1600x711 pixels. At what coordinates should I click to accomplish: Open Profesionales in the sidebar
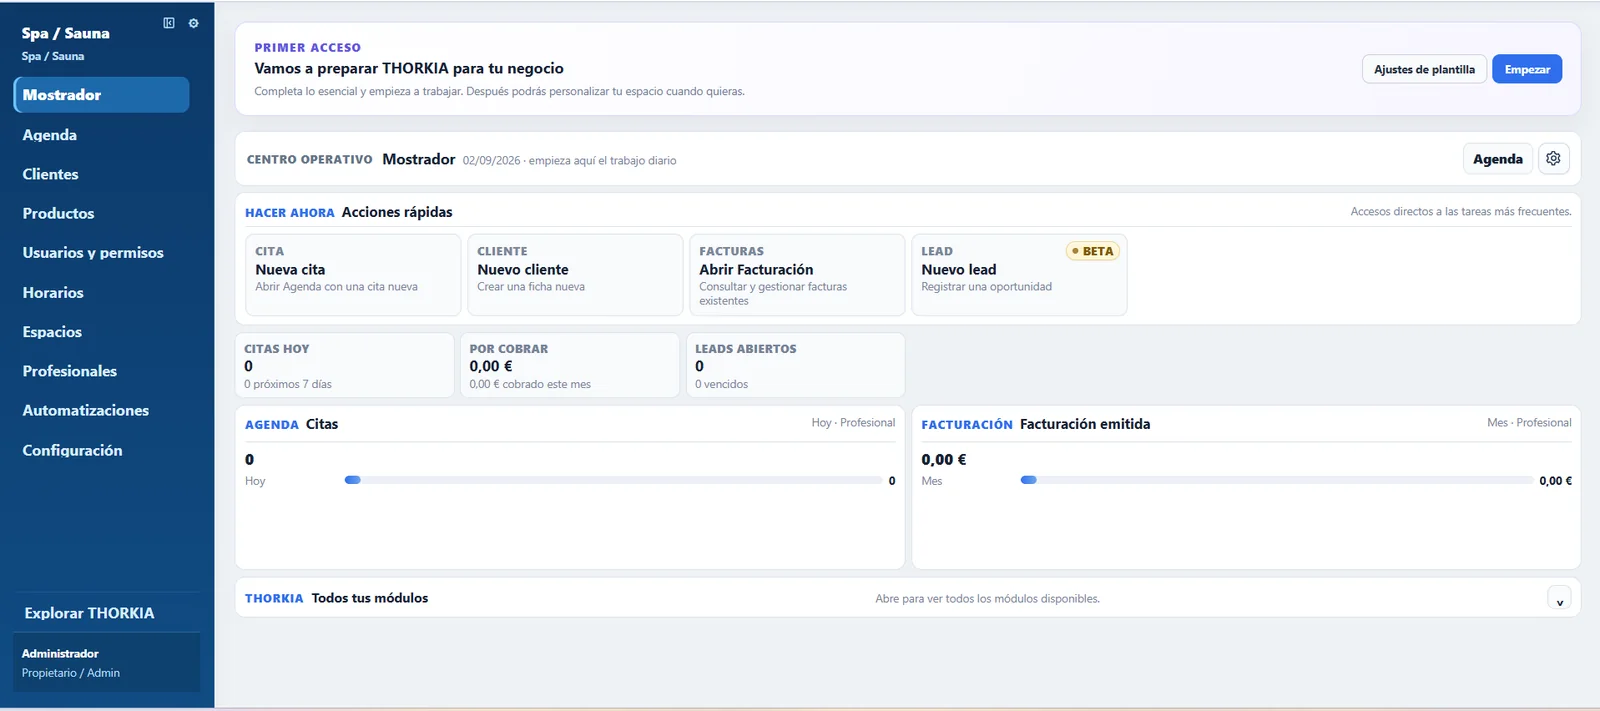point(70,371)
